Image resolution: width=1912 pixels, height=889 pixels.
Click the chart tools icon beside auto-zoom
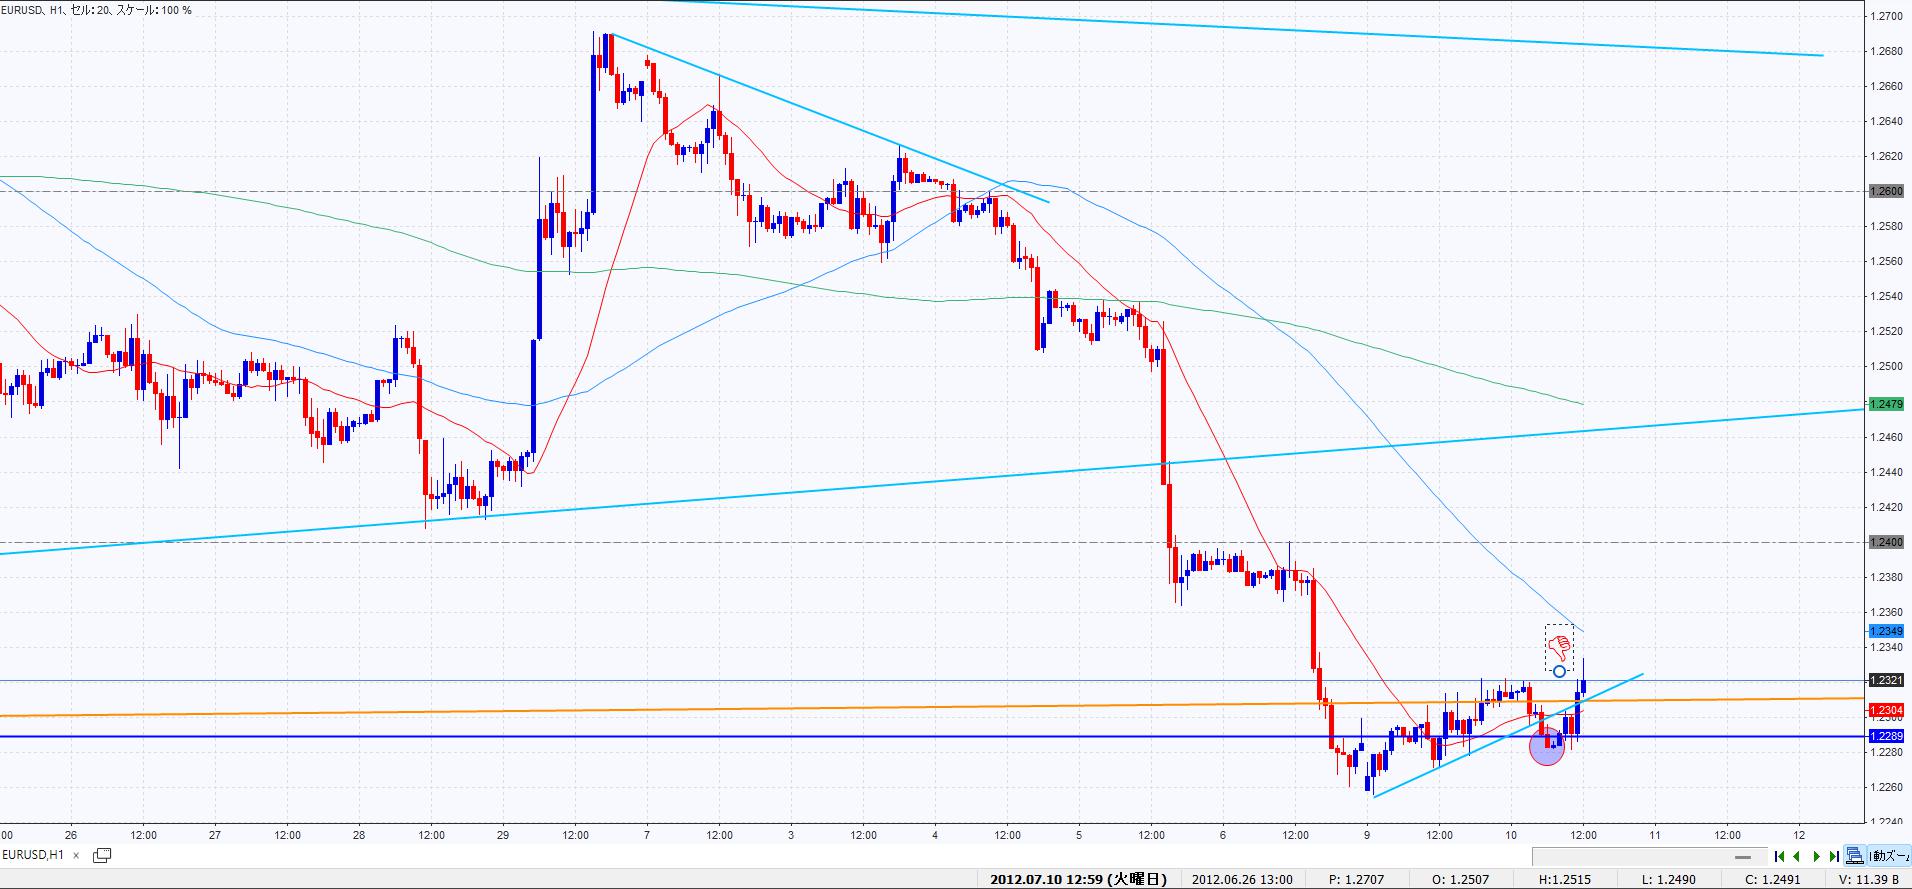coord(1855,856)
